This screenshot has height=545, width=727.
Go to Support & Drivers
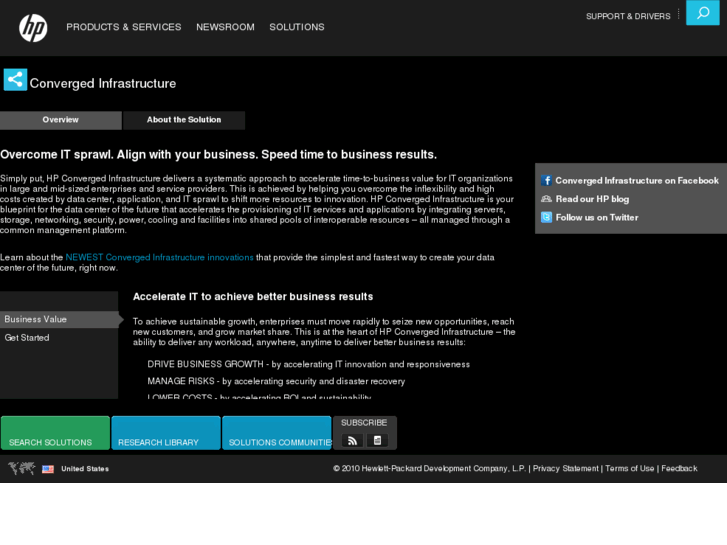click(628, 16)
